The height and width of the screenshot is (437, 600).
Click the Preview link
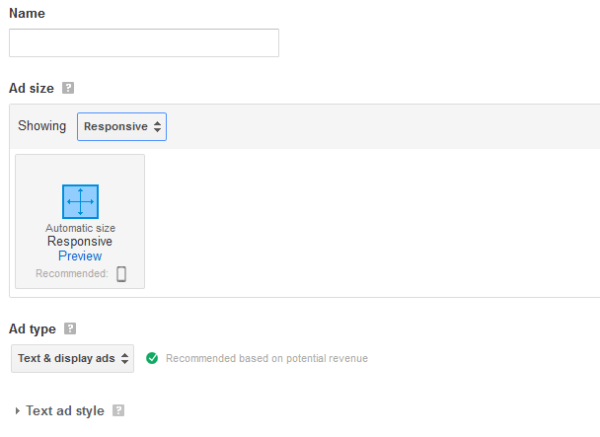point(80,256)
